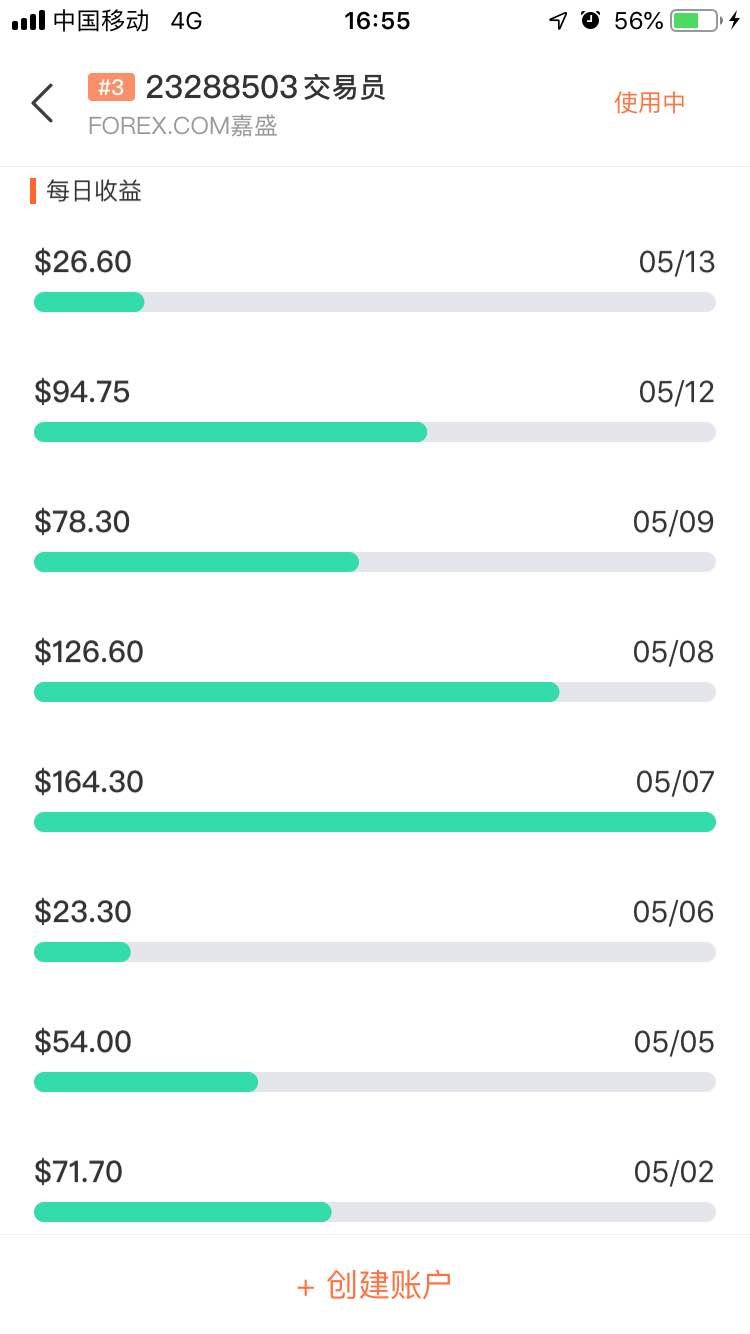Tap the location arrow status icon
The height and width of the screenshot is (1334, 750).
pos(558,20)
